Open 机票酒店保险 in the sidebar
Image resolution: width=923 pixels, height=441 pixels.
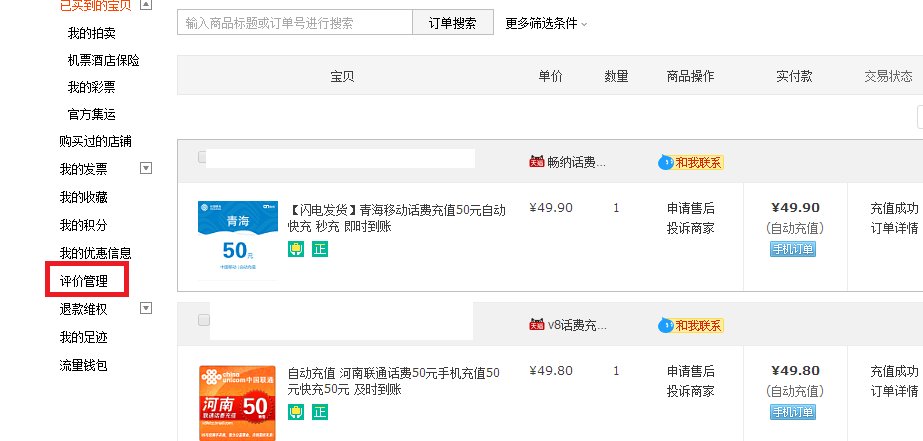[x=104, y=60]
